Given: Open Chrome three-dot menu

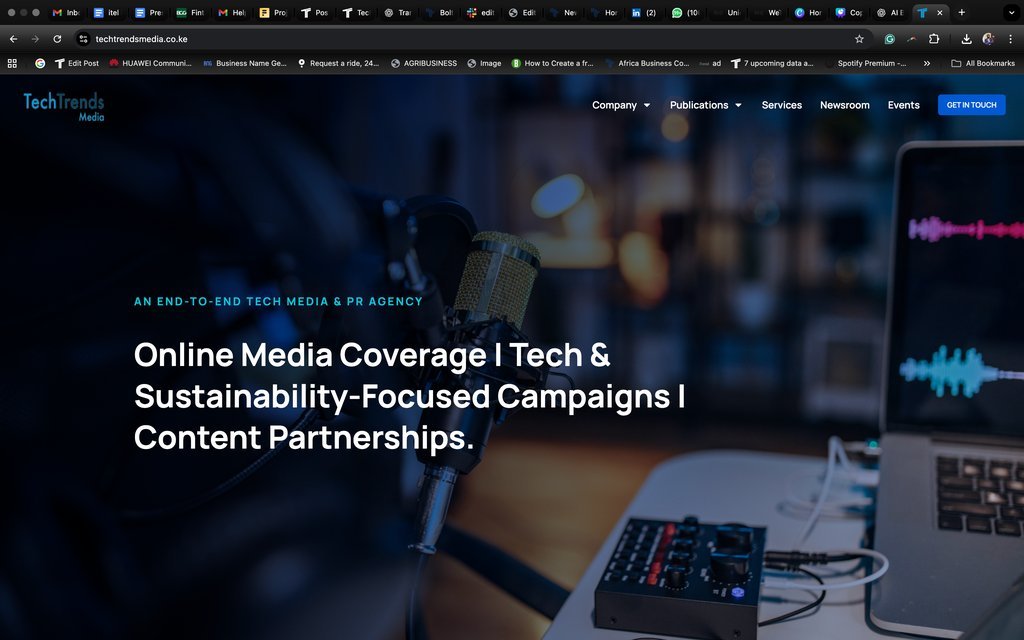Looking at the screenshot, I should click(1010, 39).
